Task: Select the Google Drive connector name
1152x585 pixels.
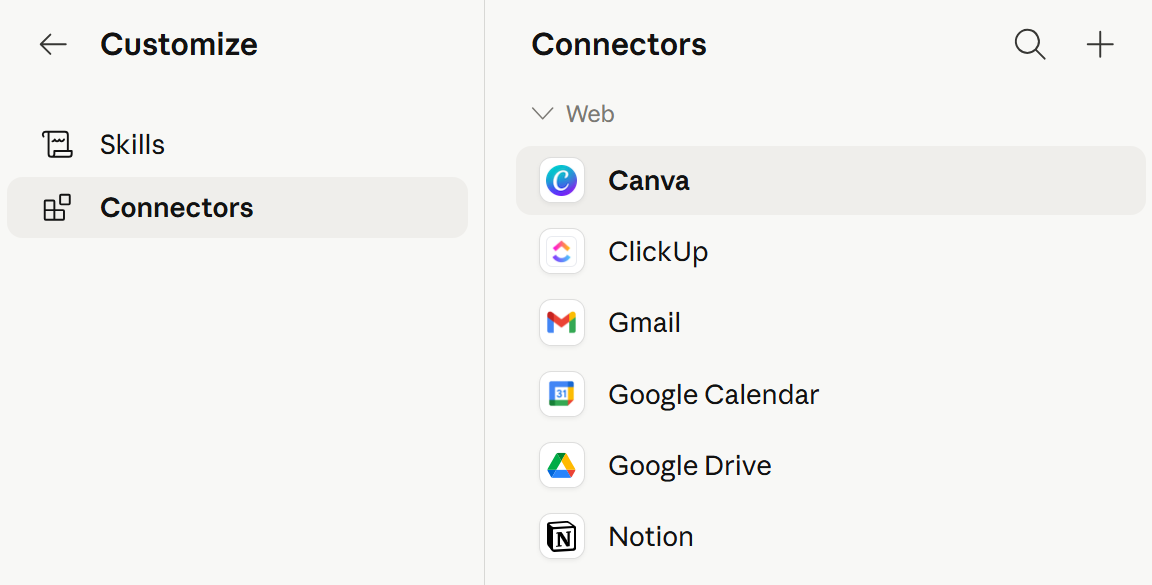Action: tap(690, 466)
